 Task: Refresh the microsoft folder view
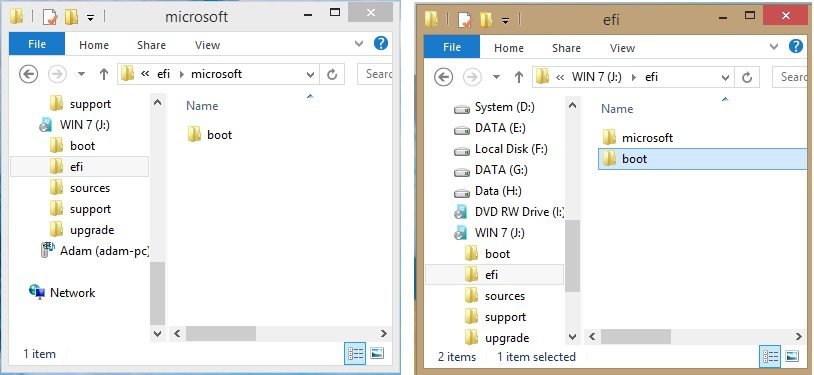tap(332, 74)
